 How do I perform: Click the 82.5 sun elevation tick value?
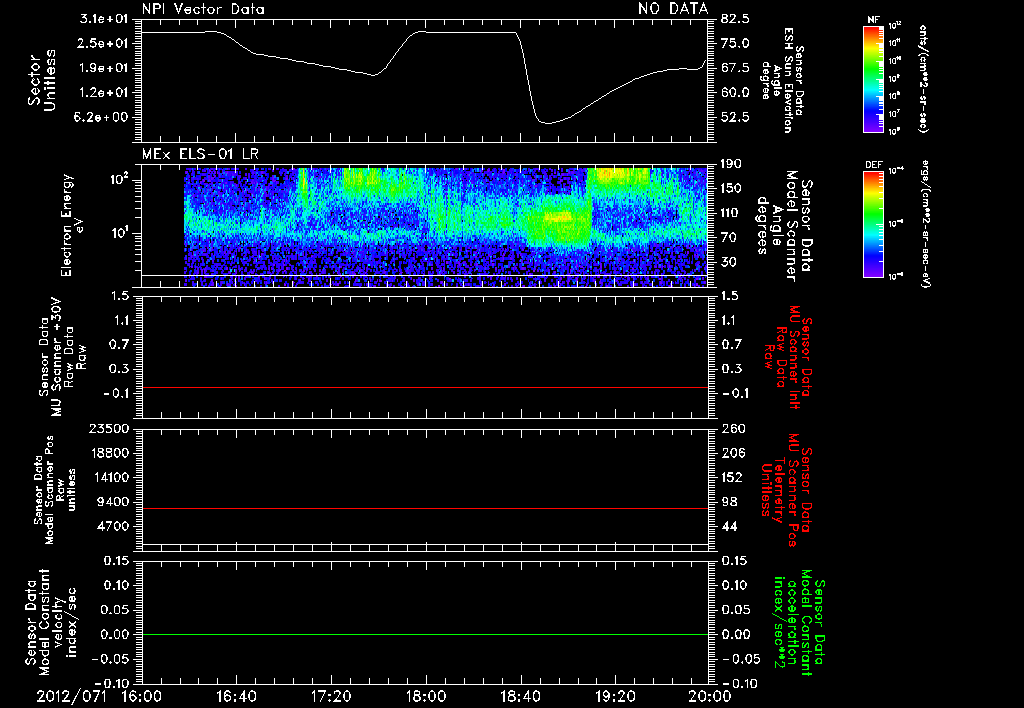[735, 19]
